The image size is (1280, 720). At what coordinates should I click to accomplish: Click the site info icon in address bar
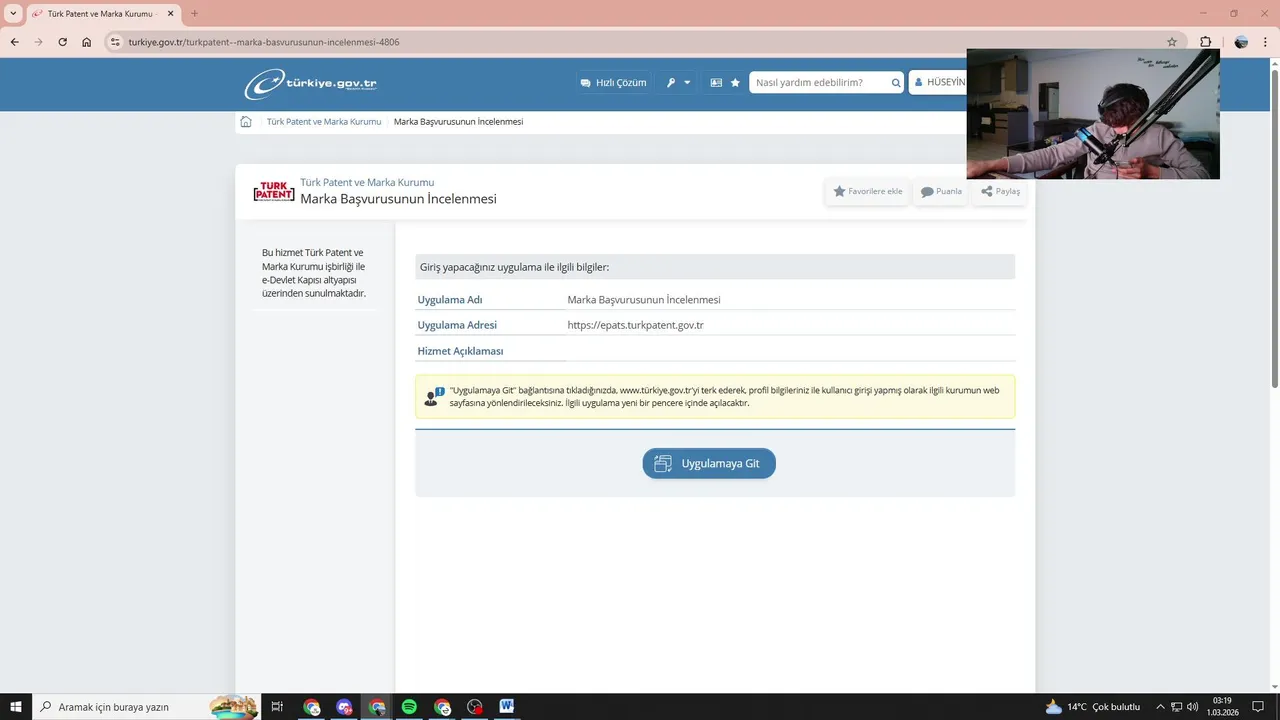(115, 42)
